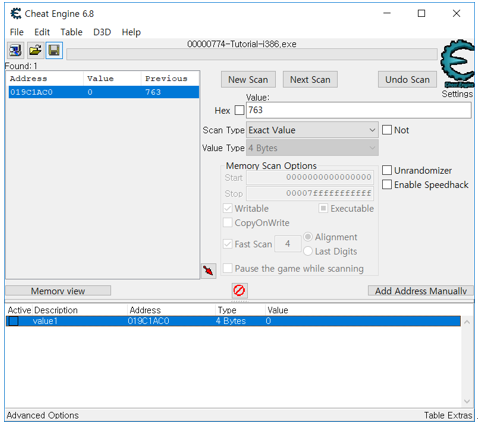Click the Next Scan button
The width and height of the screenshot is (478, 423).
310,80
